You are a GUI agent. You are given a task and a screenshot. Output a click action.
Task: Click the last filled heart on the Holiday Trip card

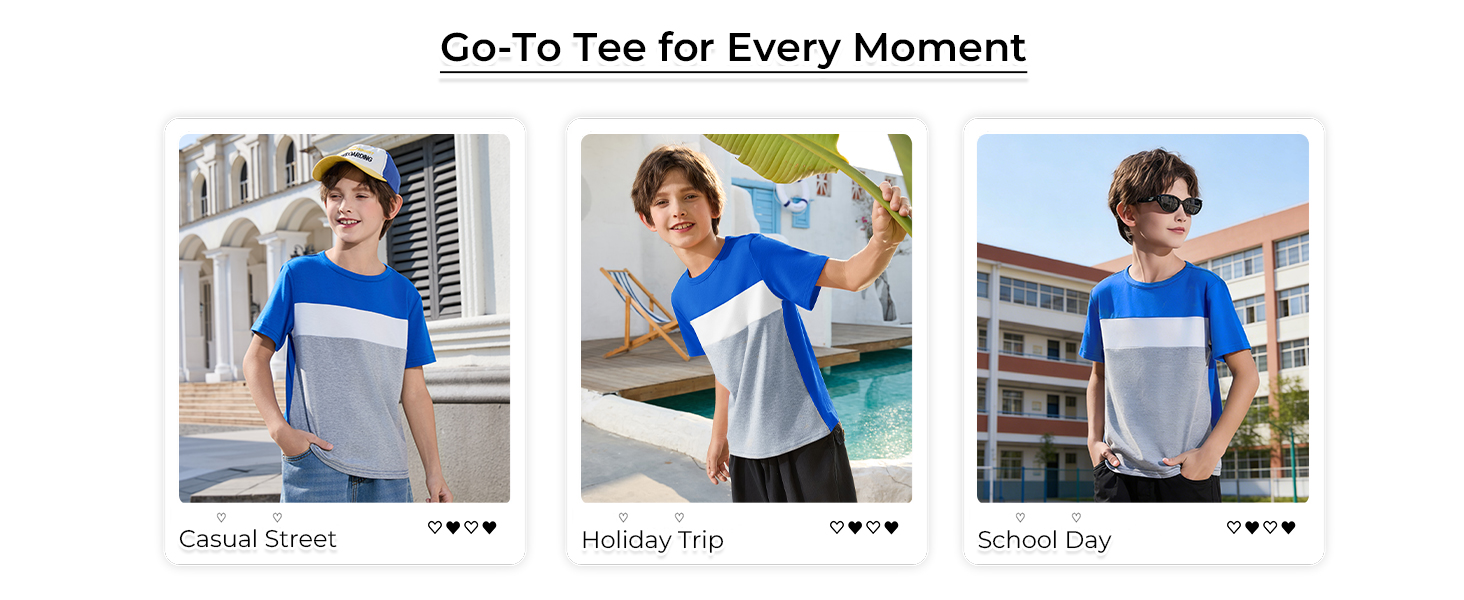[891, 527]
